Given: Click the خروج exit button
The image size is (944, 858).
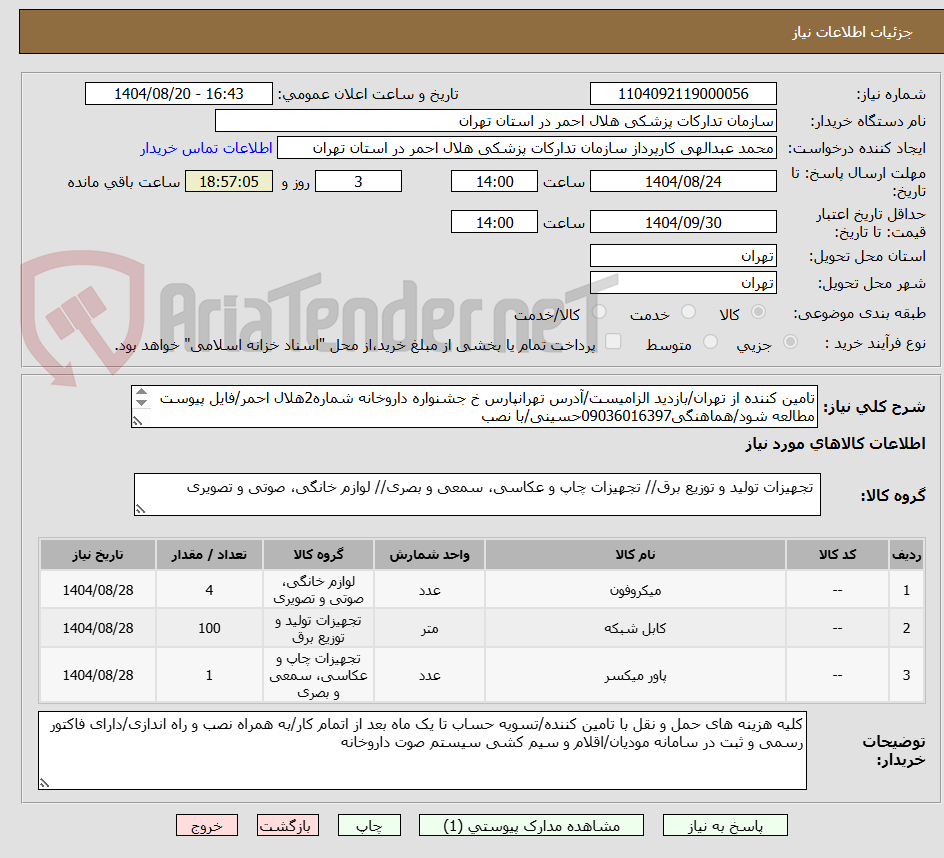Looking at the screenshot, I should click(206, 825).
